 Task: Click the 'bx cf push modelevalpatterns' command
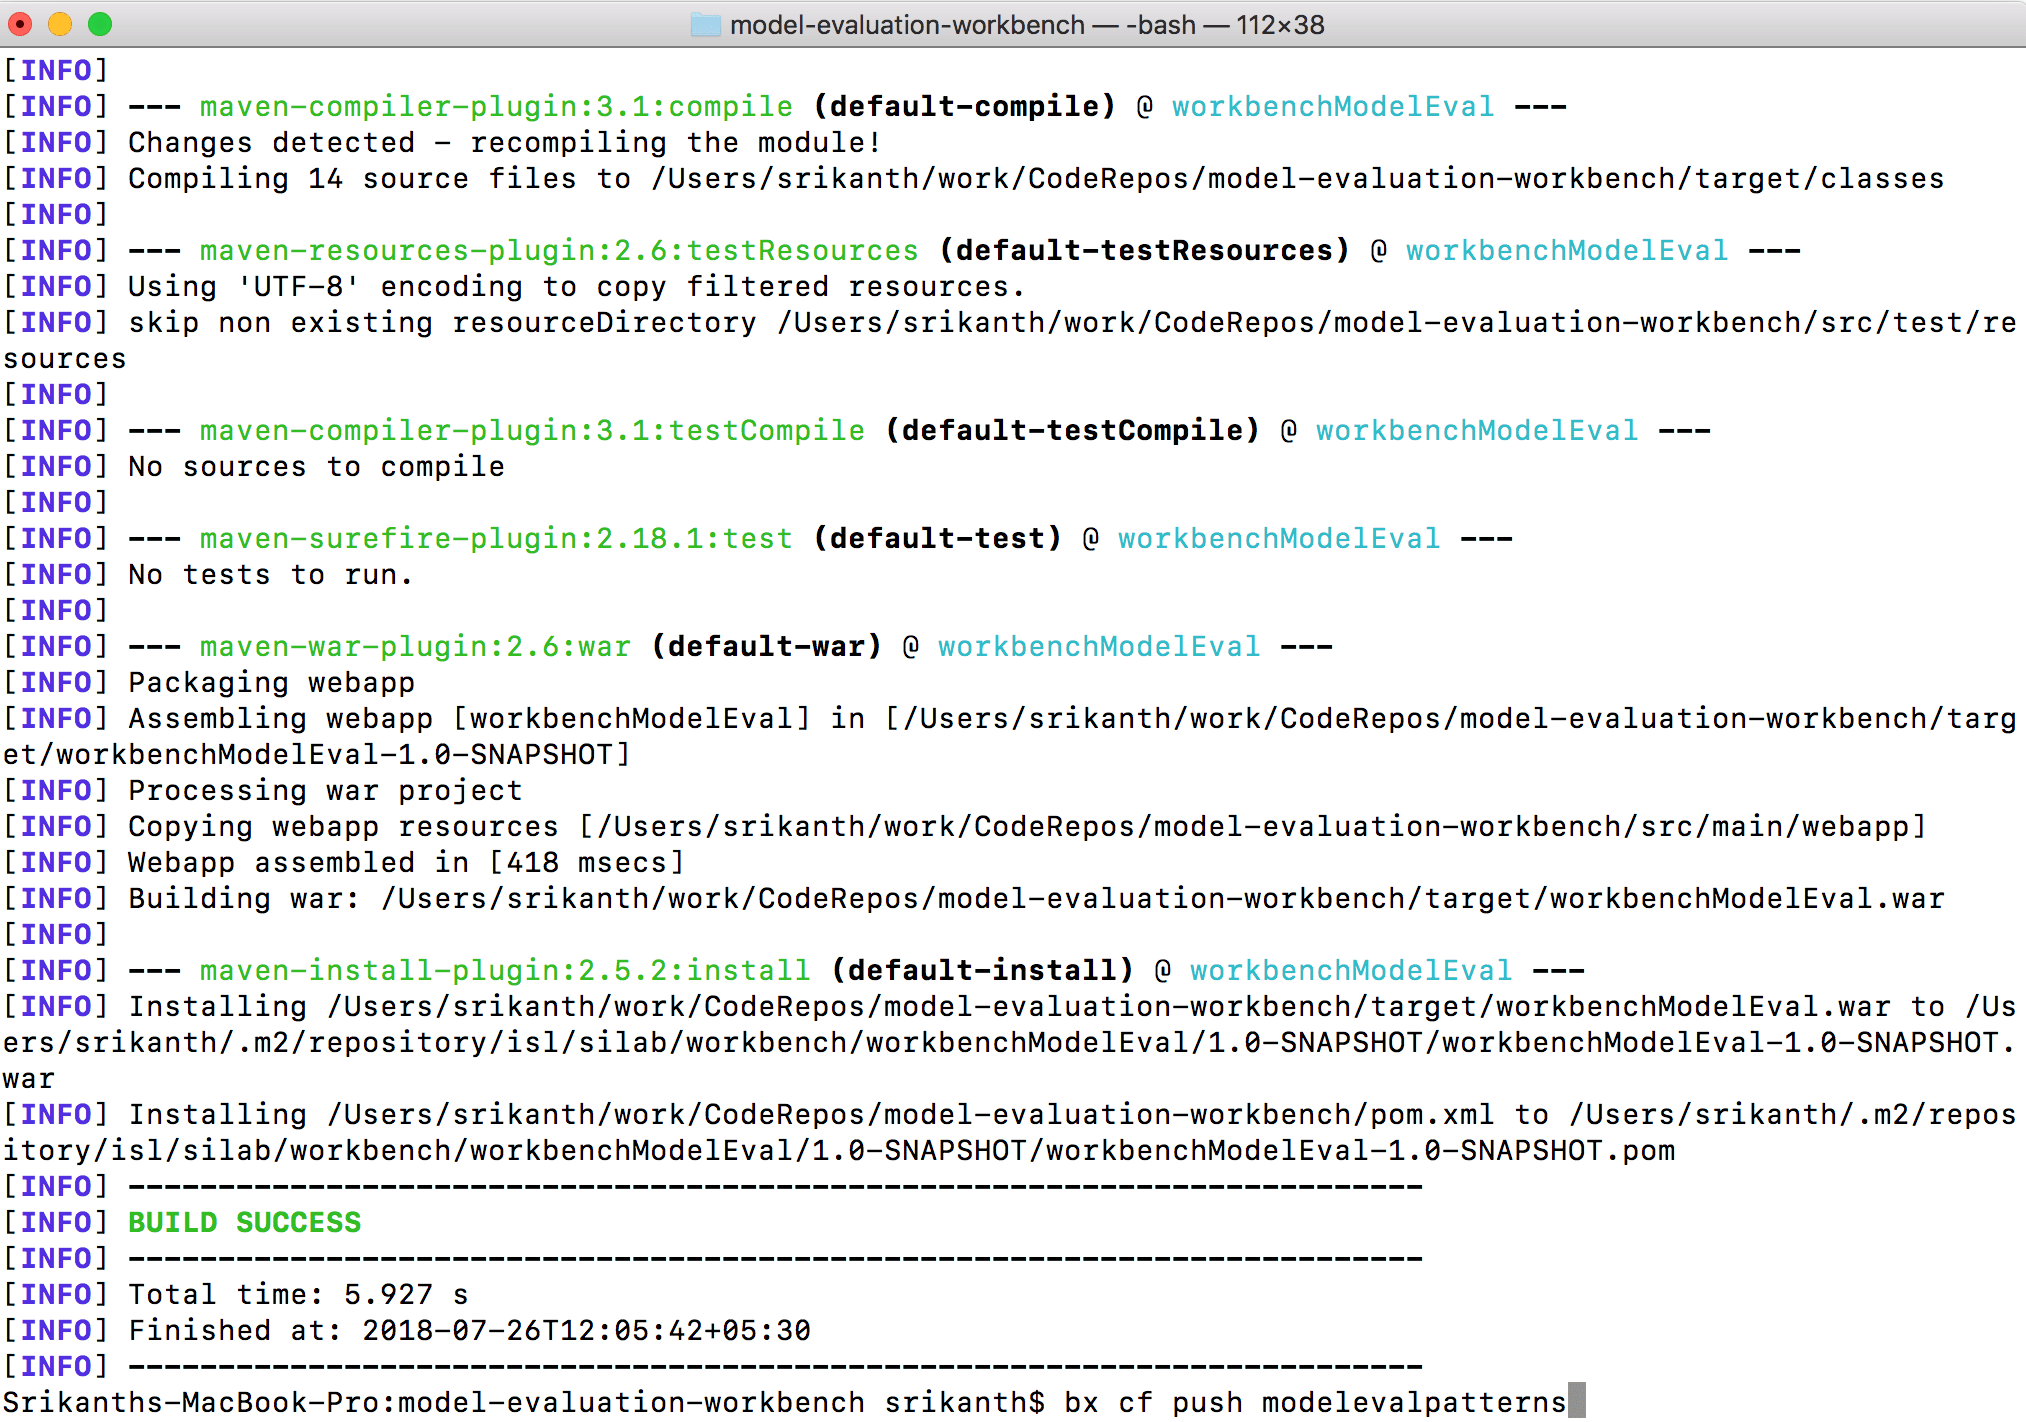pyautogui.click(x=1315, y=1402)
